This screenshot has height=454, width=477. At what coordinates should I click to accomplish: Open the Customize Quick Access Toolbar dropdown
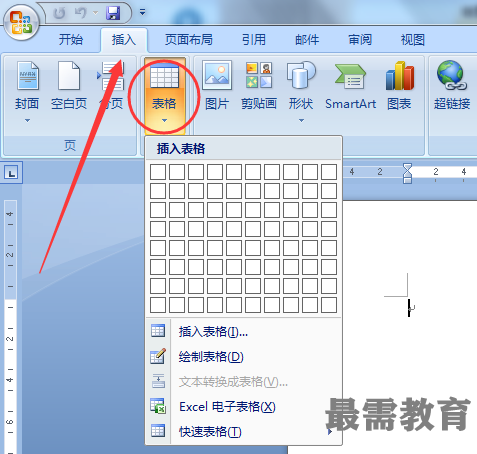(x=142, y=13)
